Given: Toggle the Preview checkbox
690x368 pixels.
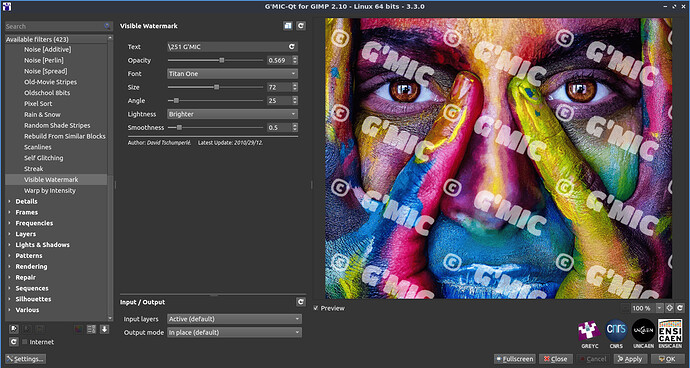Looking at the screenshot, I should [x=316, y=308].
